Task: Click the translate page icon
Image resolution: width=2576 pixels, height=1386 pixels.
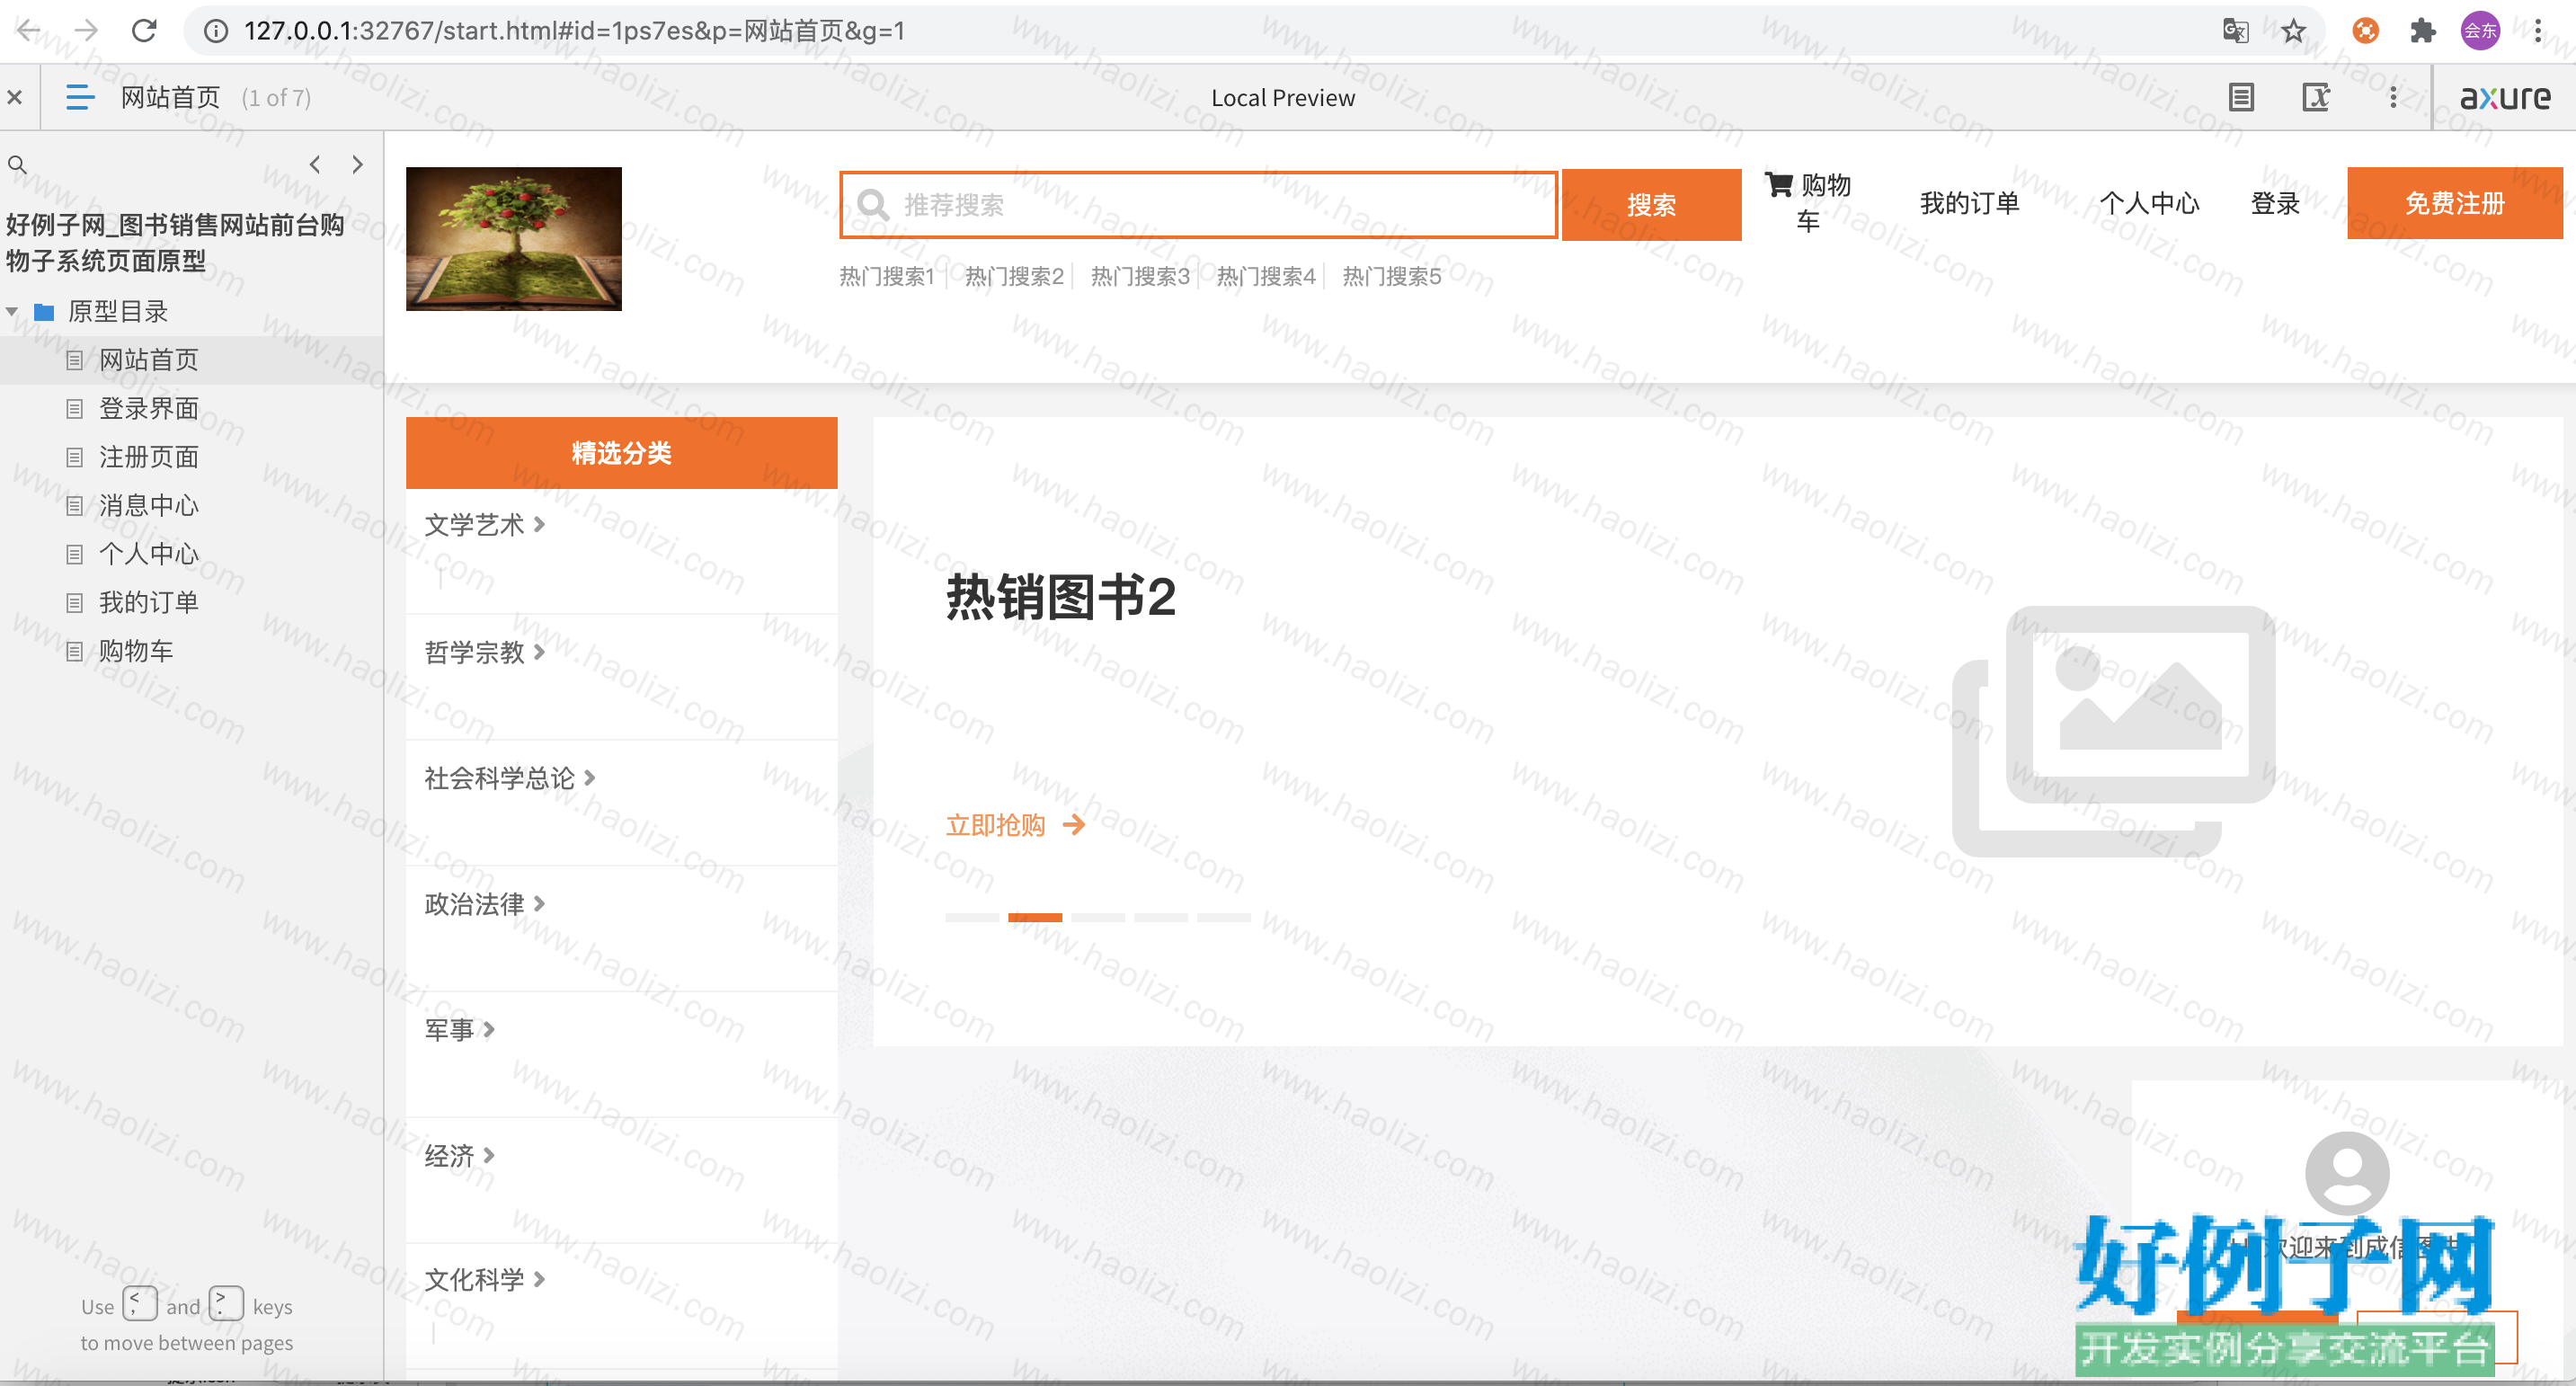Action: coord(2235,31)
